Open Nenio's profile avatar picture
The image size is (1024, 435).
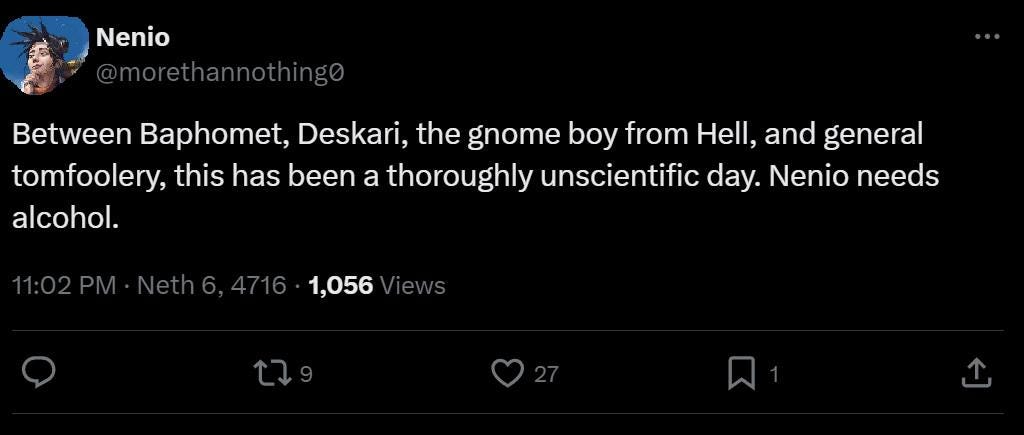point(44,56)
